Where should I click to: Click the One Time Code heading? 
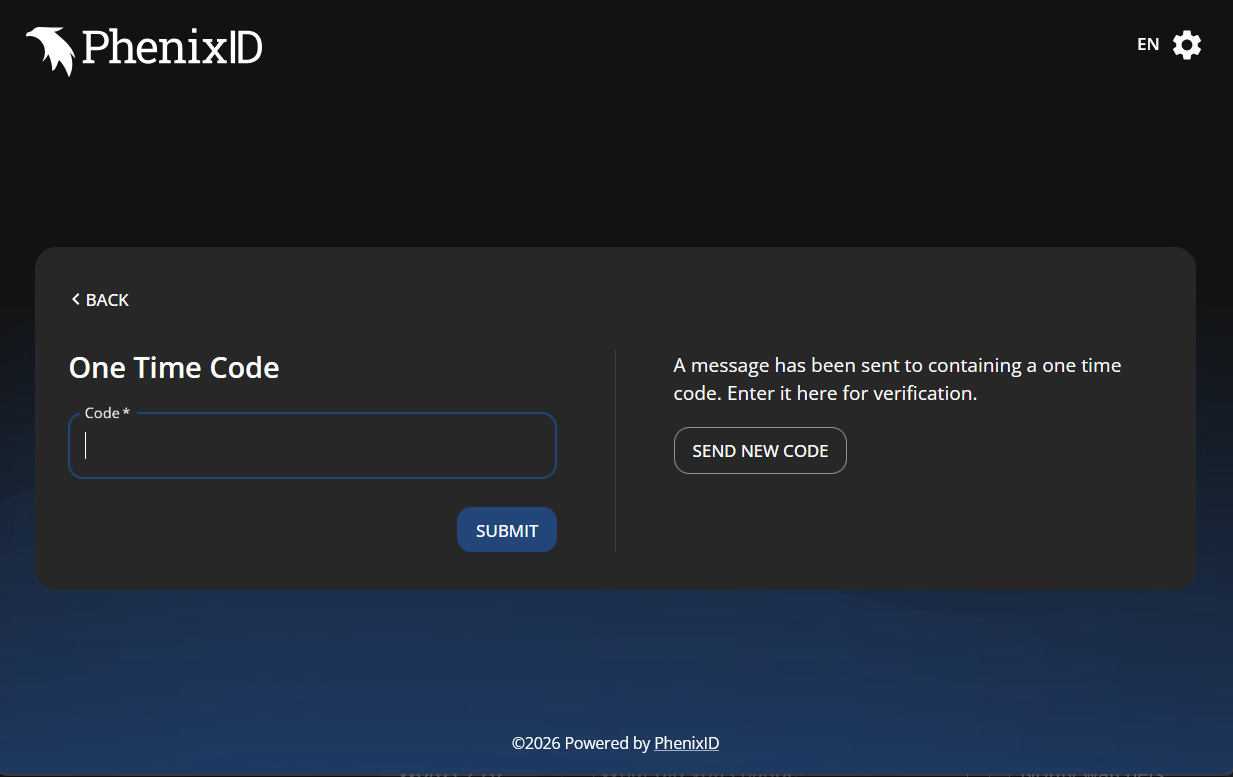click(174, 368)
